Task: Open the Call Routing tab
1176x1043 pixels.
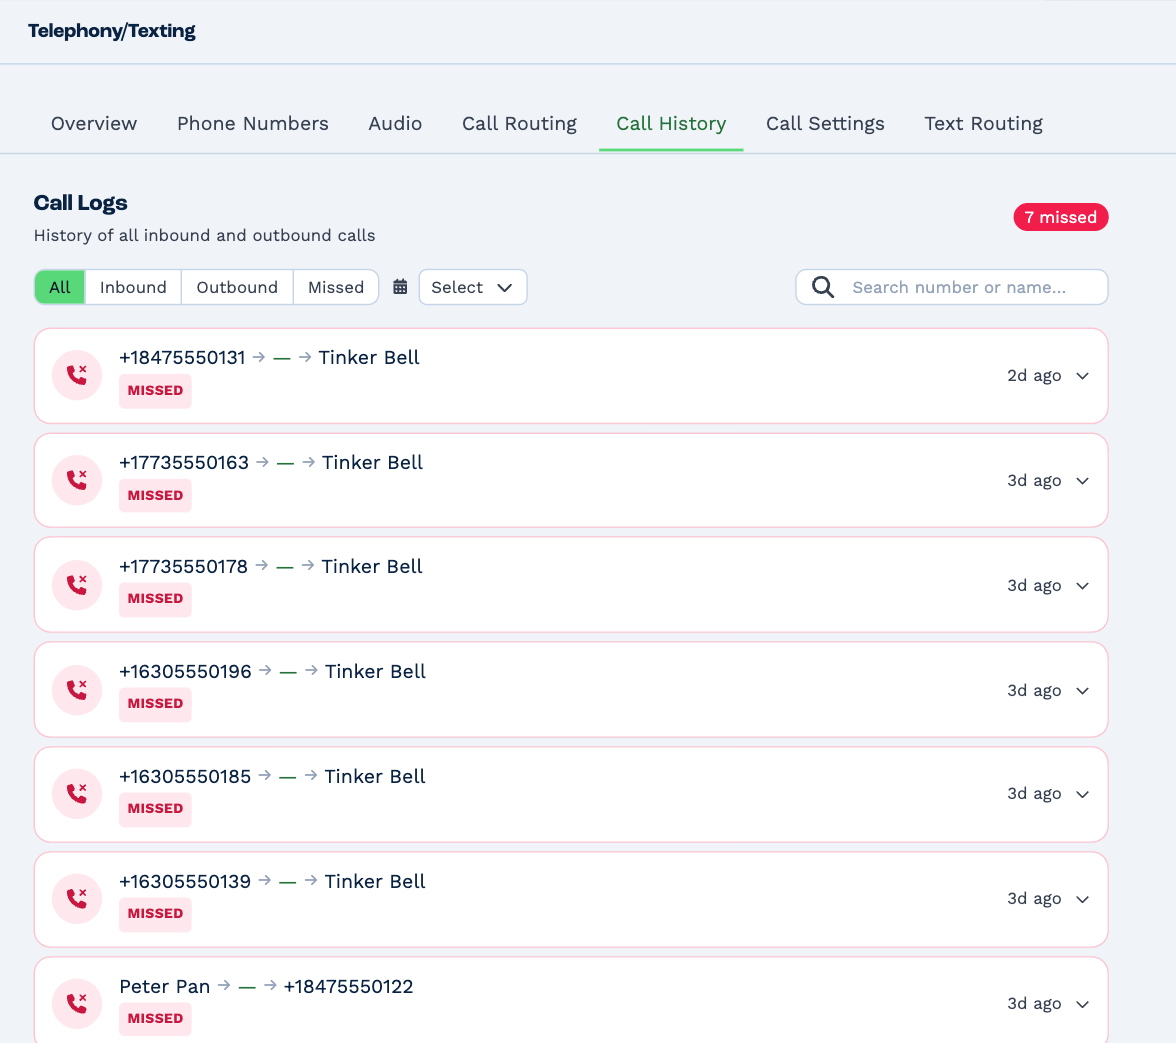Action: 519,124
